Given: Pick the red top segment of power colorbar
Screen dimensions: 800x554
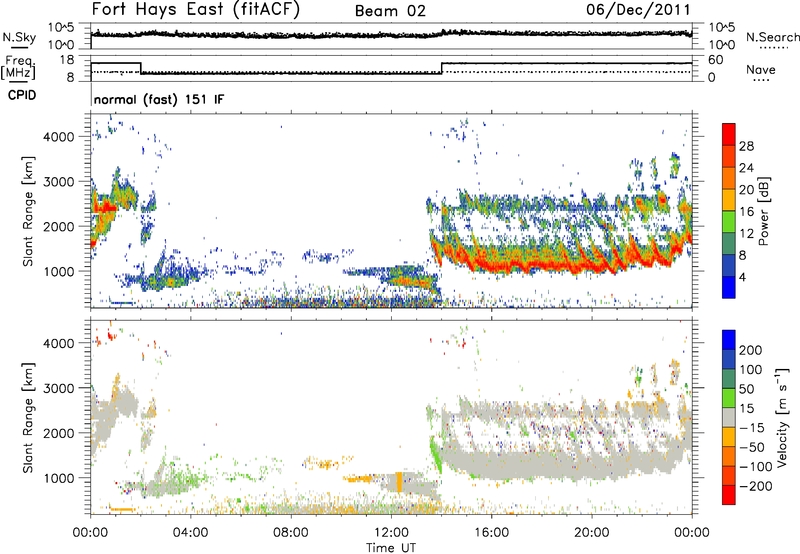Looking at the screenshot, I should (729, 135).
